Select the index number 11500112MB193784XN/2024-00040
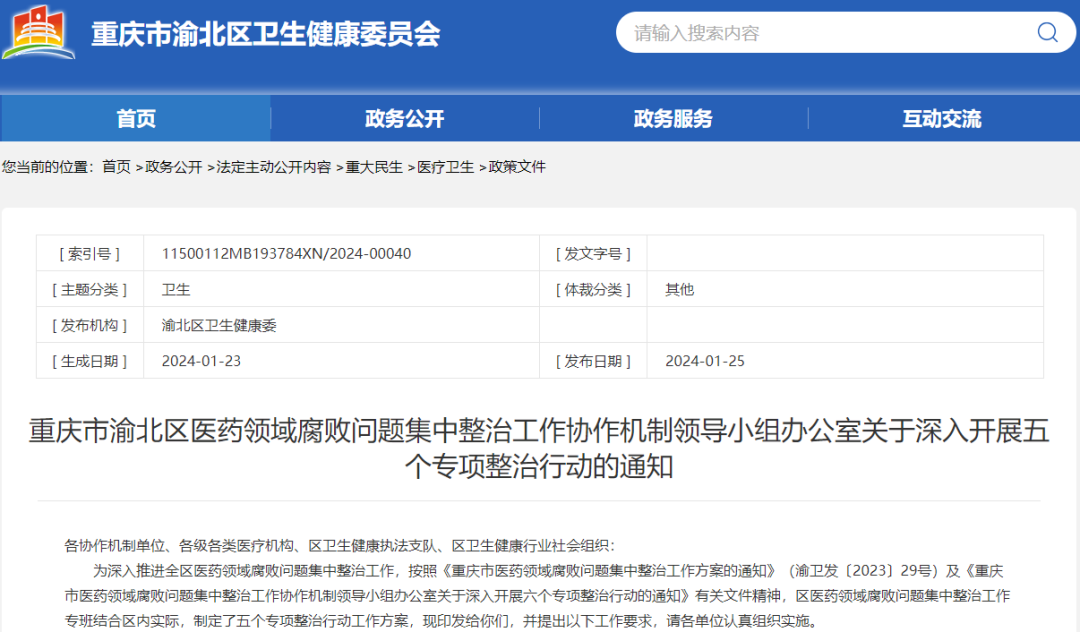Viewport: 1080px width, 632px height. 287,253
